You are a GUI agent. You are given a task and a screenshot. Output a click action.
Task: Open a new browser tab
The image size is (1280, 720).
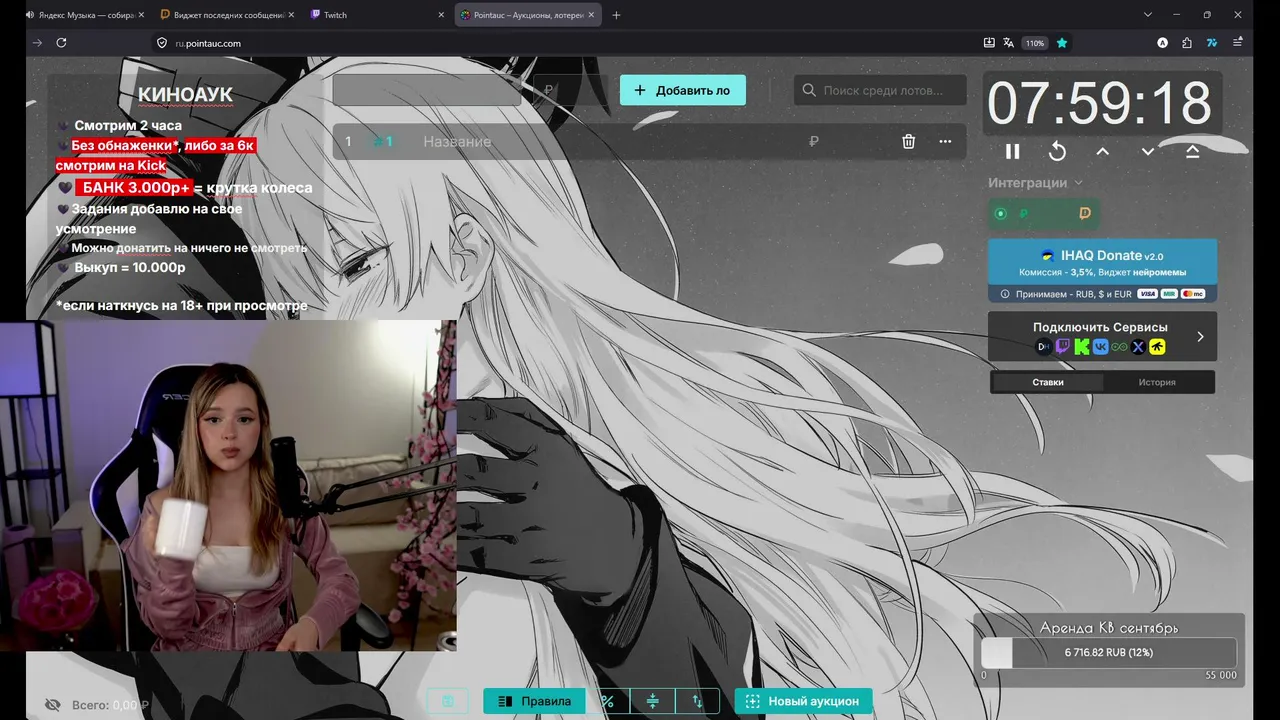click(616, 15)
